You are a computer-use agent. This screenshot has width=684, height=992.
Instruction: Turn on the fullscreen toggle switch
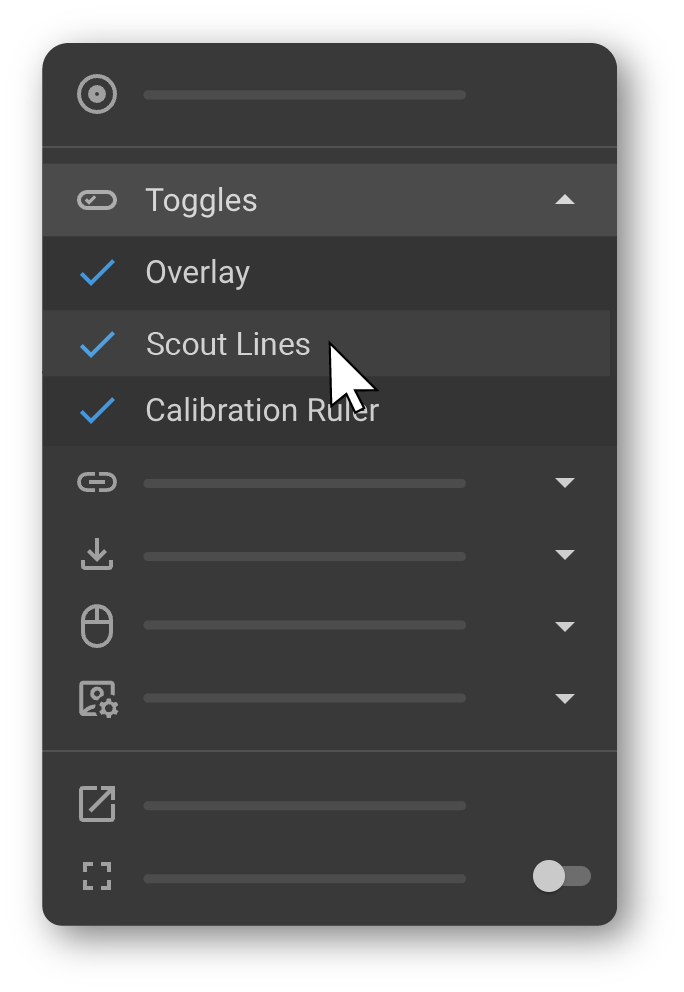pos(561,877)
